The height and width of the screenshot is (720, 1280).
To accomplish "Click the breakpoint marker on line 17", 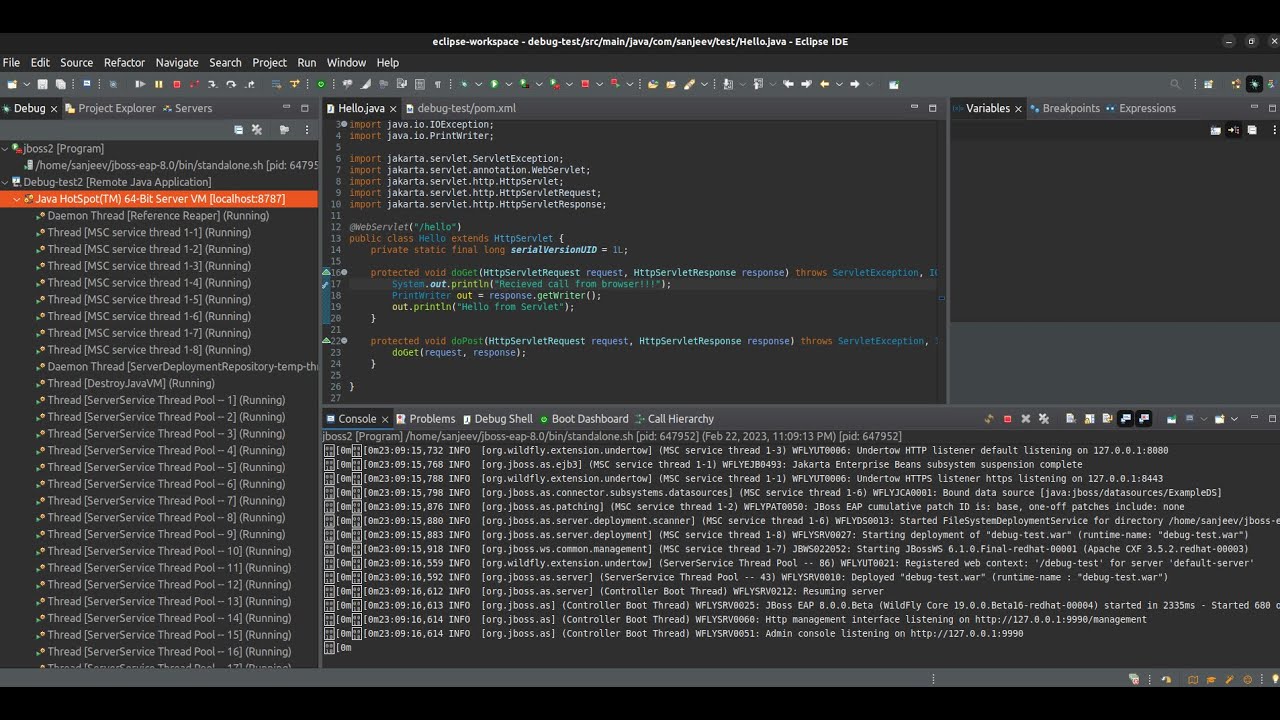I will click(326, 284).
